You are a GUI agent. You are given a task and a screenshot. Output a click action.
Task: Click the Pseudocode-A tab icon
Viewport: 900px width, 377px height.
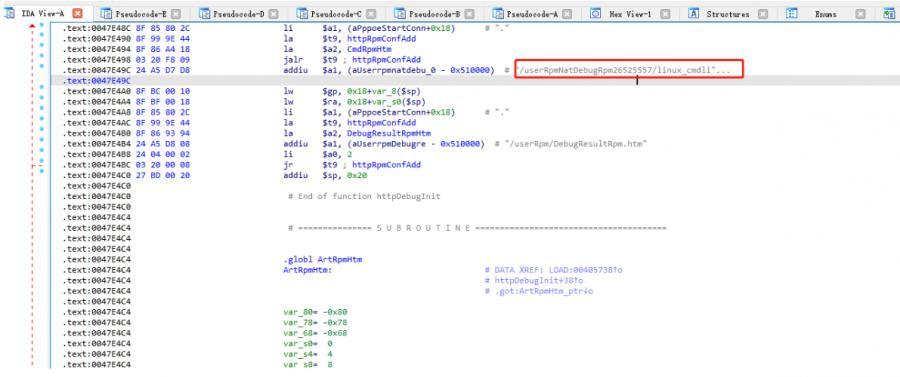click(498, 13)
